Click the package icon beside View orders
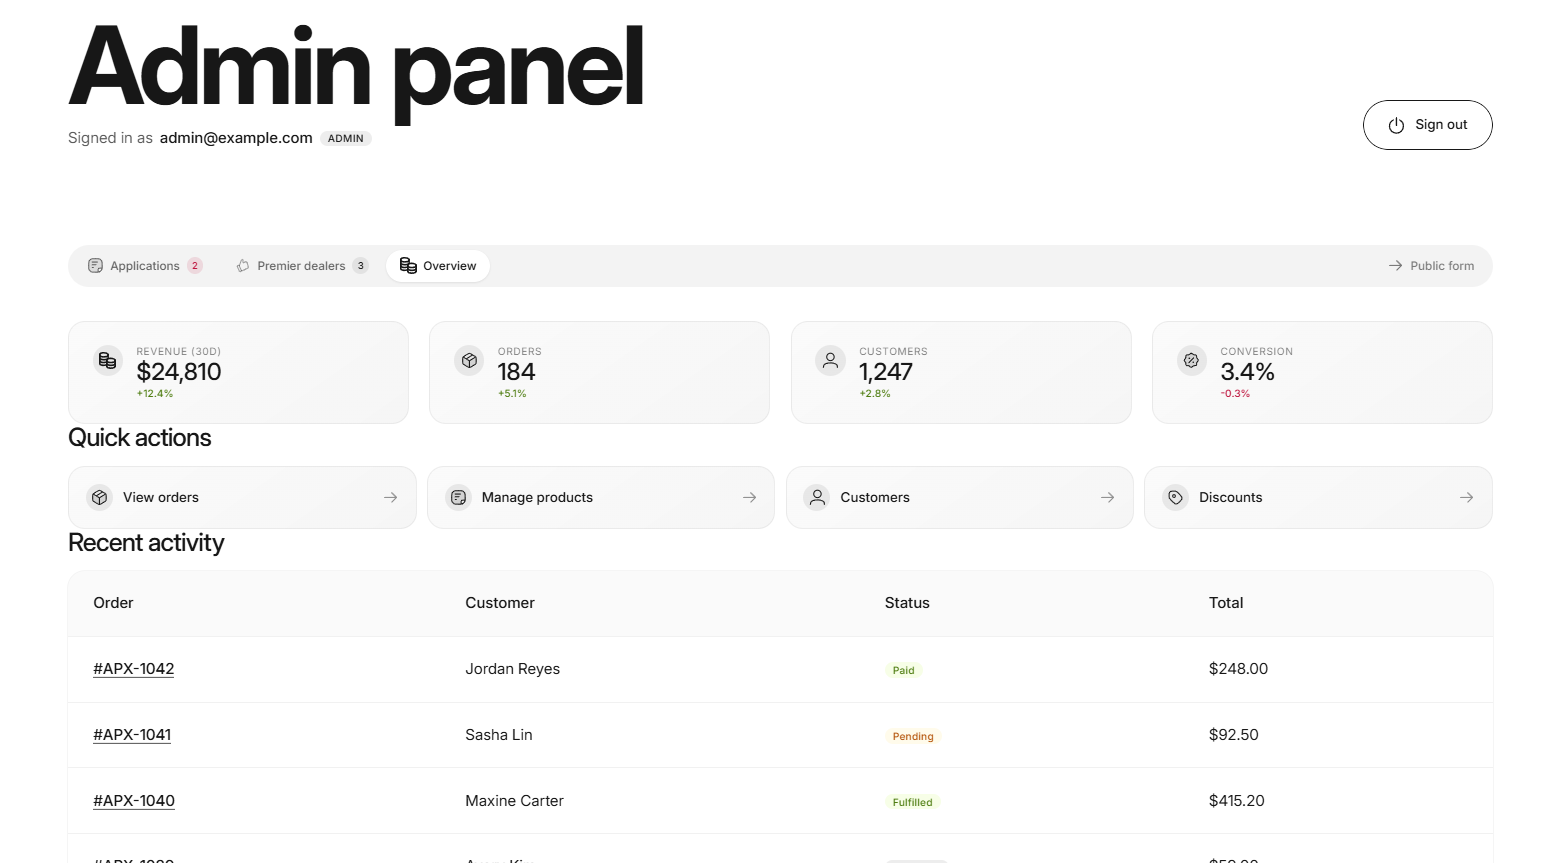1555x863 pixels. pos(99,497)
